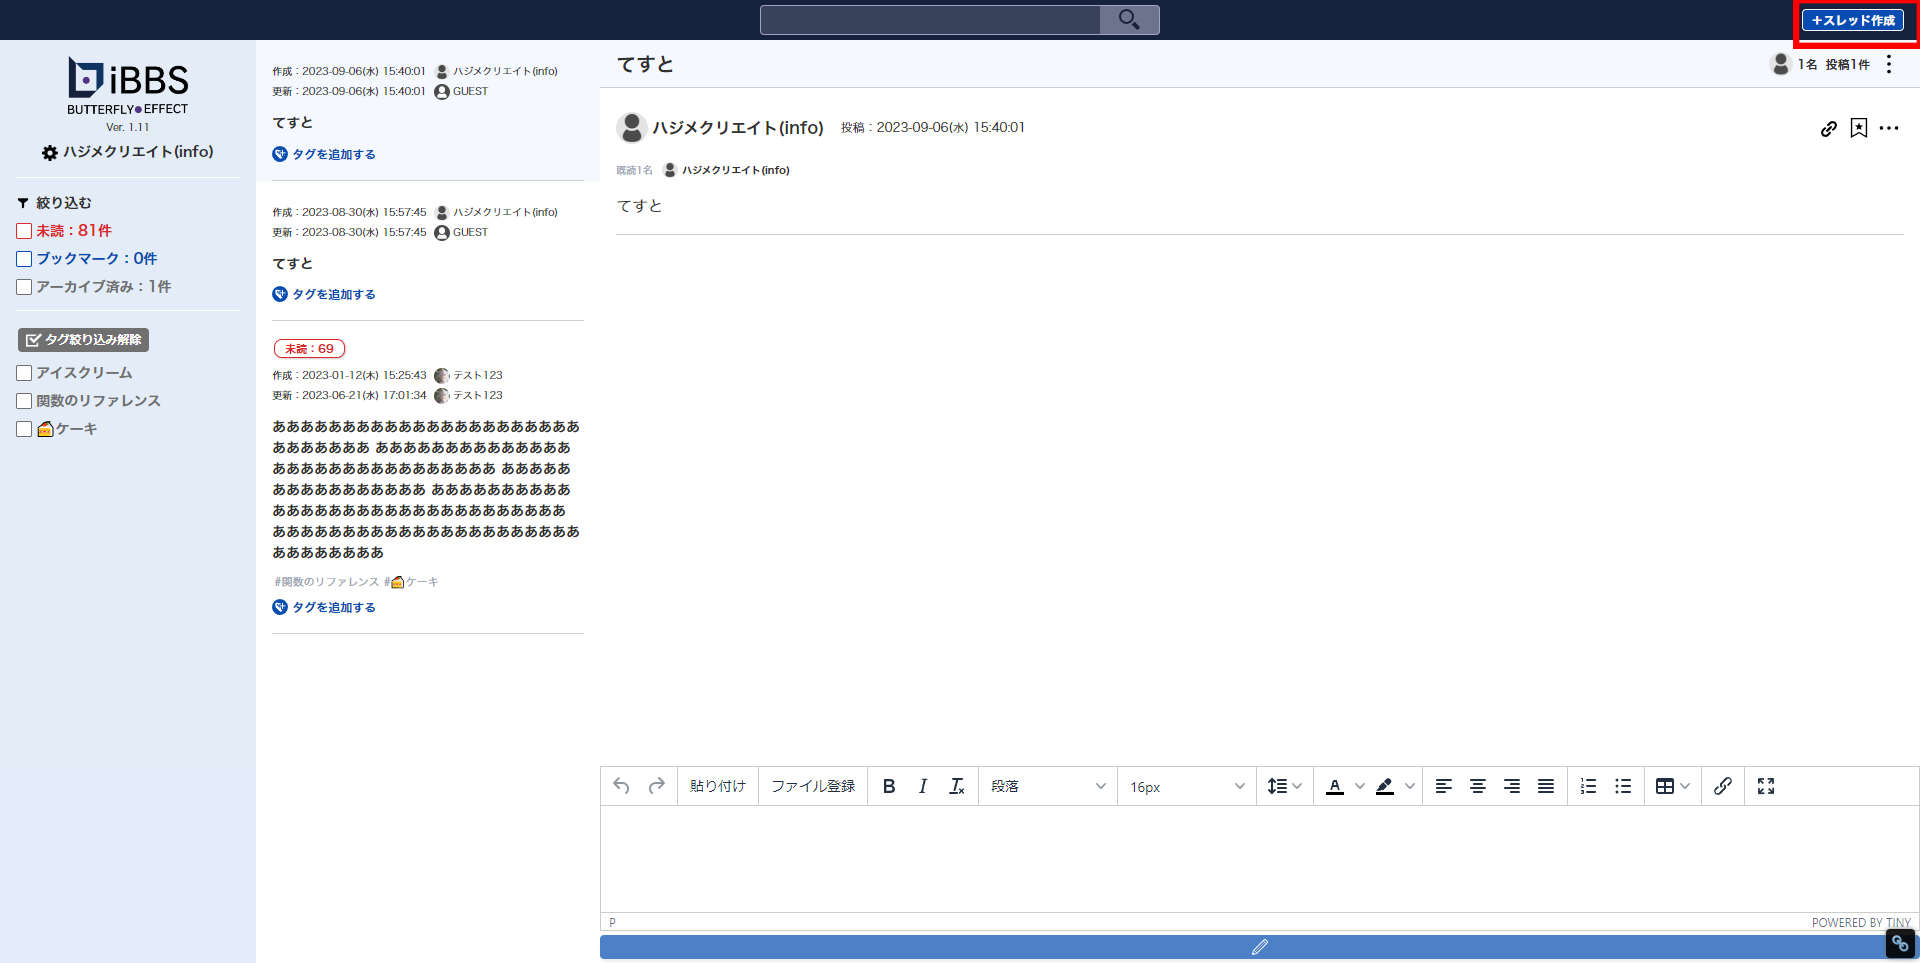The image size is (1920, 963).
Task: Click inside the top search field
Action: pos(929,20)
